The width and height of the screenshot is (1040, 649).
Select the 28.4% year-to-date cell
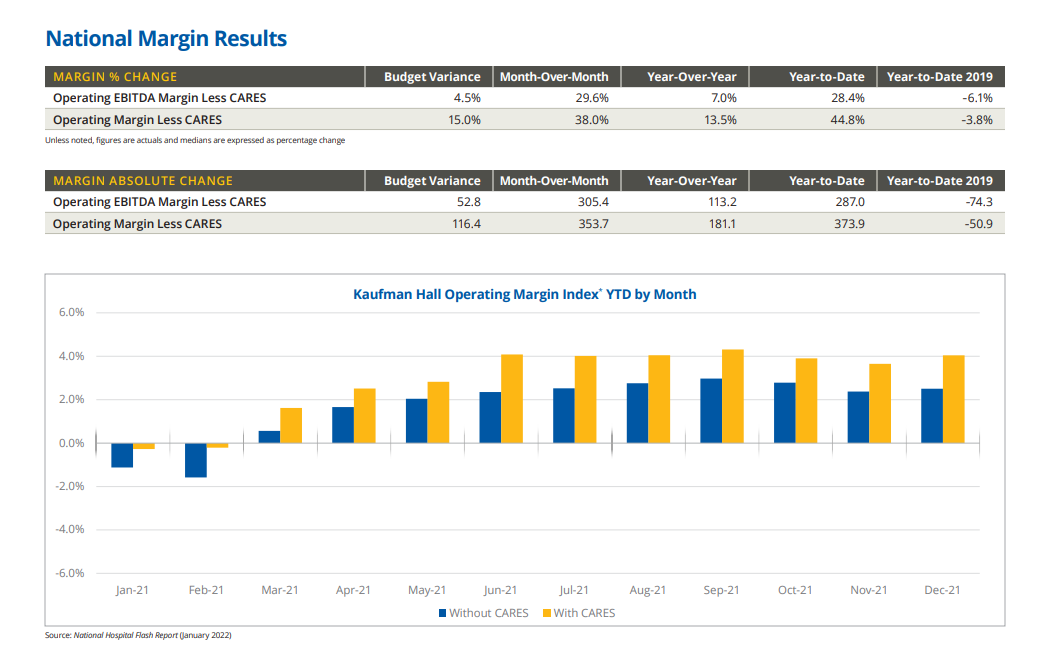tap(848, 98)
